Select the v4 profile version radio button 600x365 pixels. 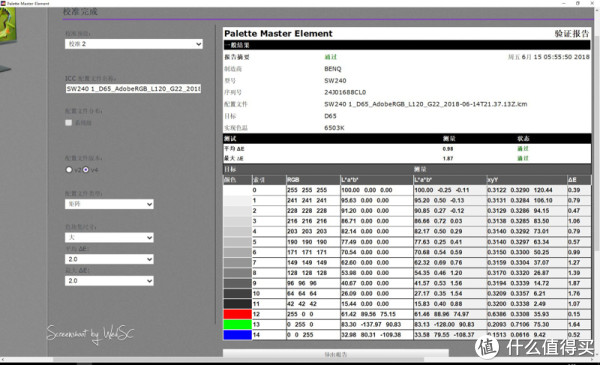click(86, 169)
